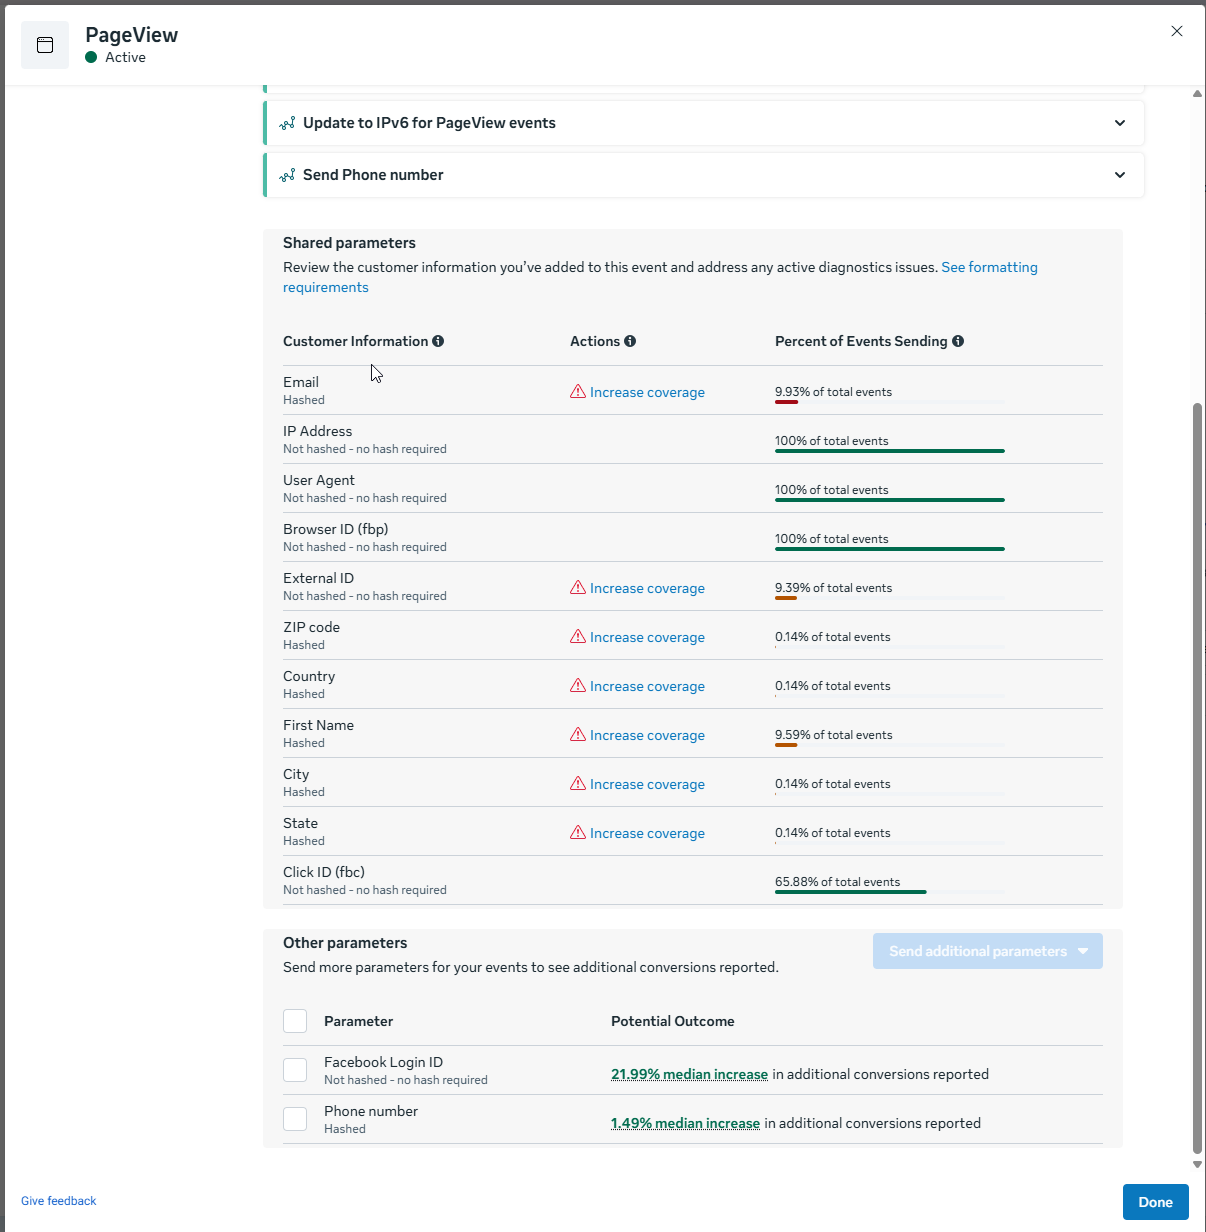The image size is (1206, 1232).
Task: Click info icon by Percent of Events Sending
Action: pos(958,341)
